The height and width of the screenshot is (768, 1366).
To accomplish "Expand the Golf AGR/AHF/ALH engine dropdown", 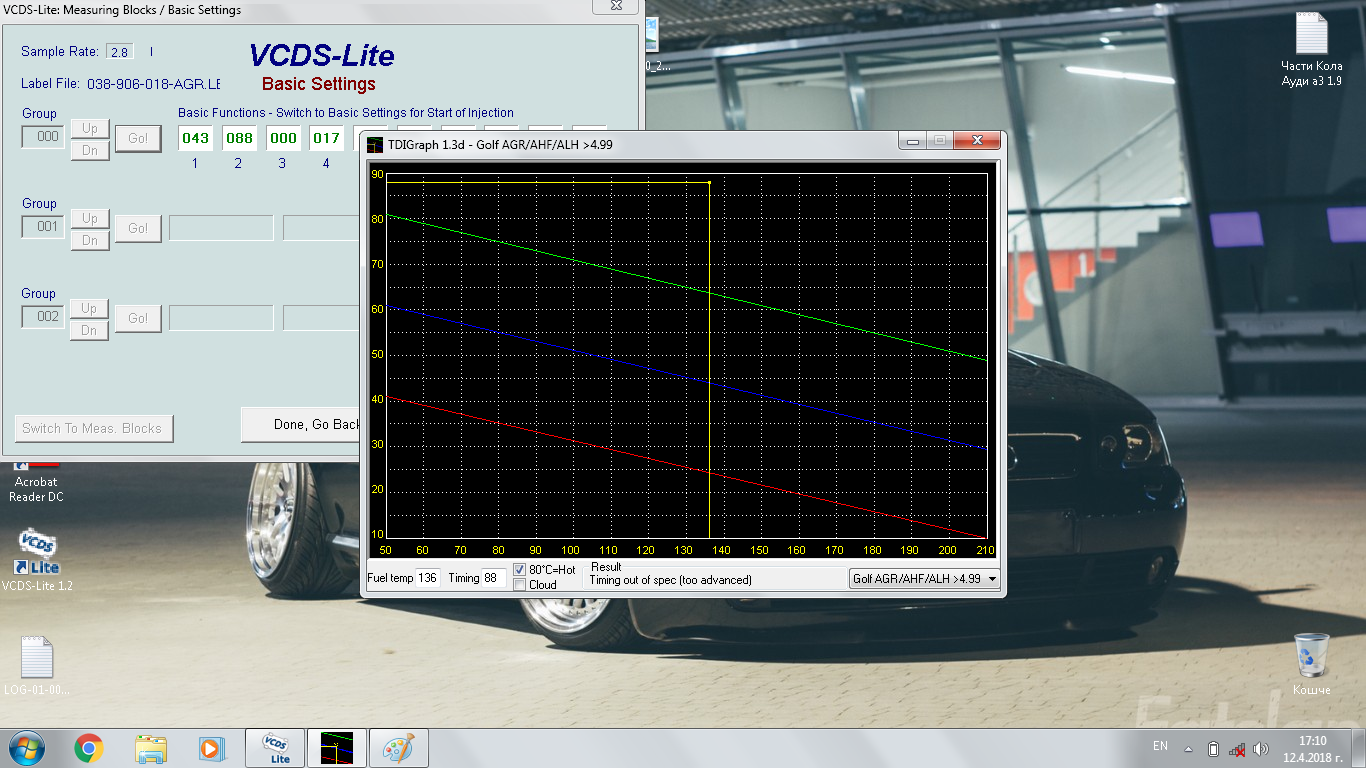I will [x=991, y=579].
